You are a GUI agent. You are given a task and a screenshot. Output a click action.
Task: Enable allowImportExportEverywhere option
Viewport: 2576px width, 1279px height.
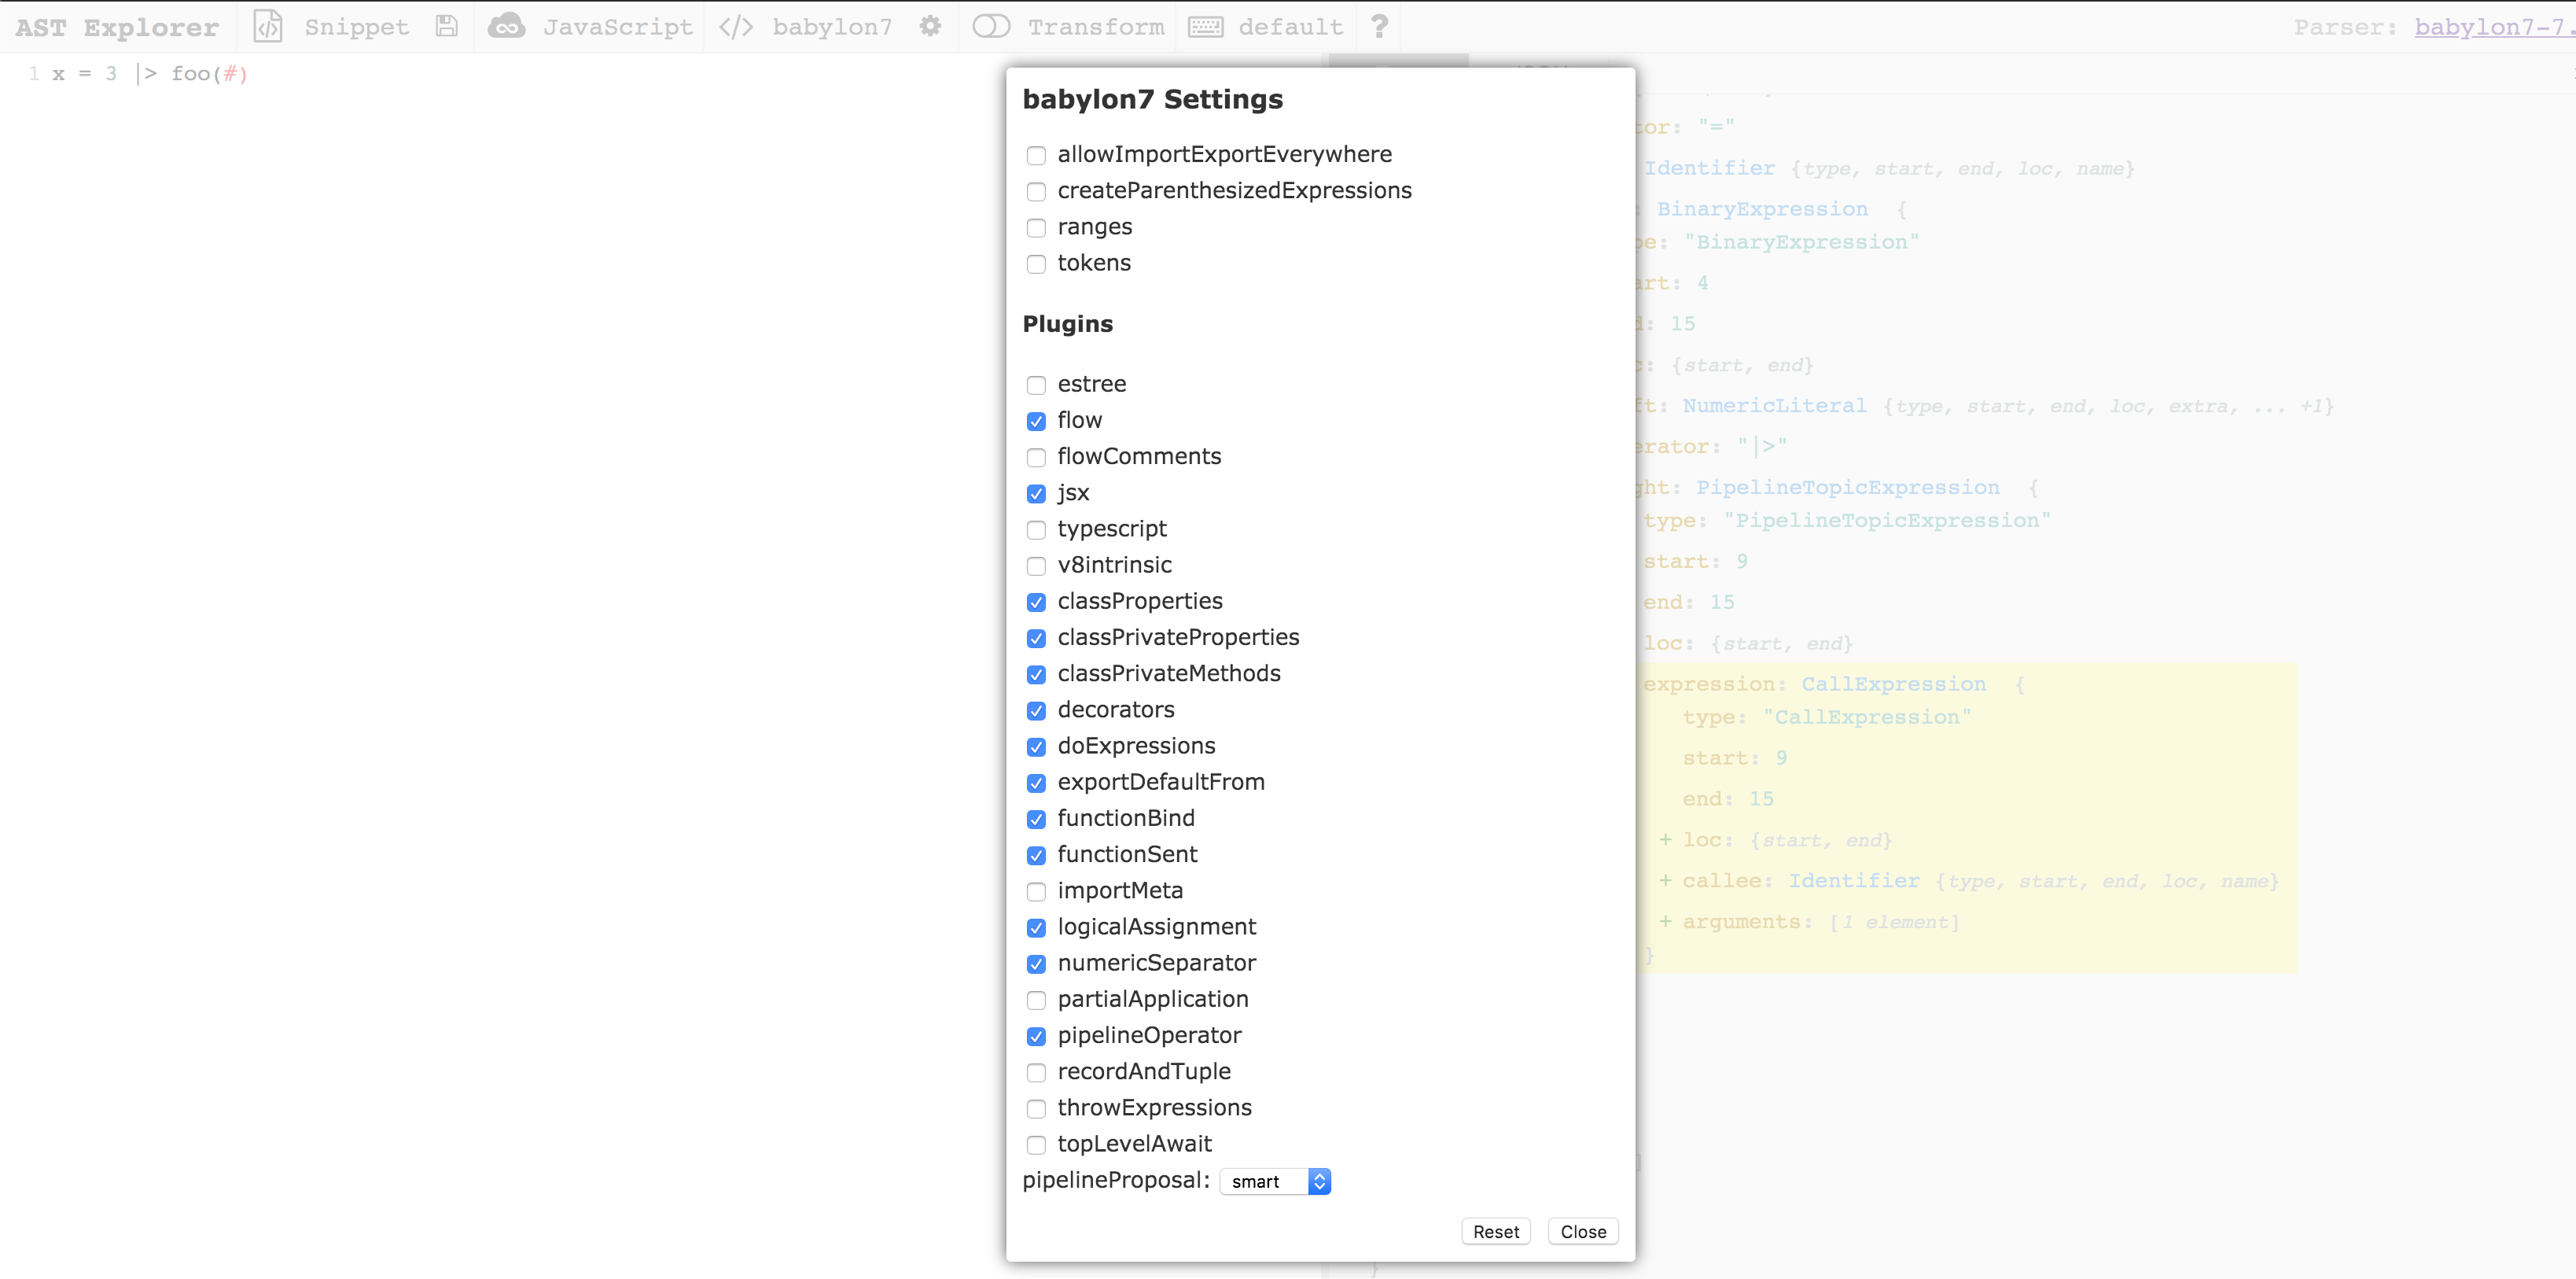[1036, 156]
